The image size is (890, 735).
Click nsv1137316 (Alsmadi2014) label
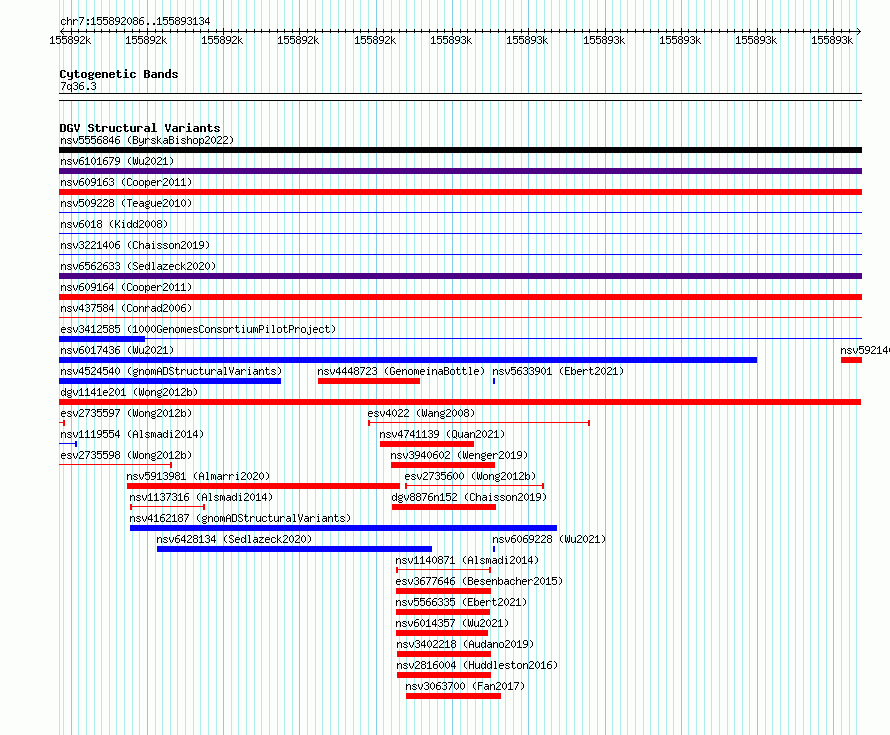coord(201,497)
